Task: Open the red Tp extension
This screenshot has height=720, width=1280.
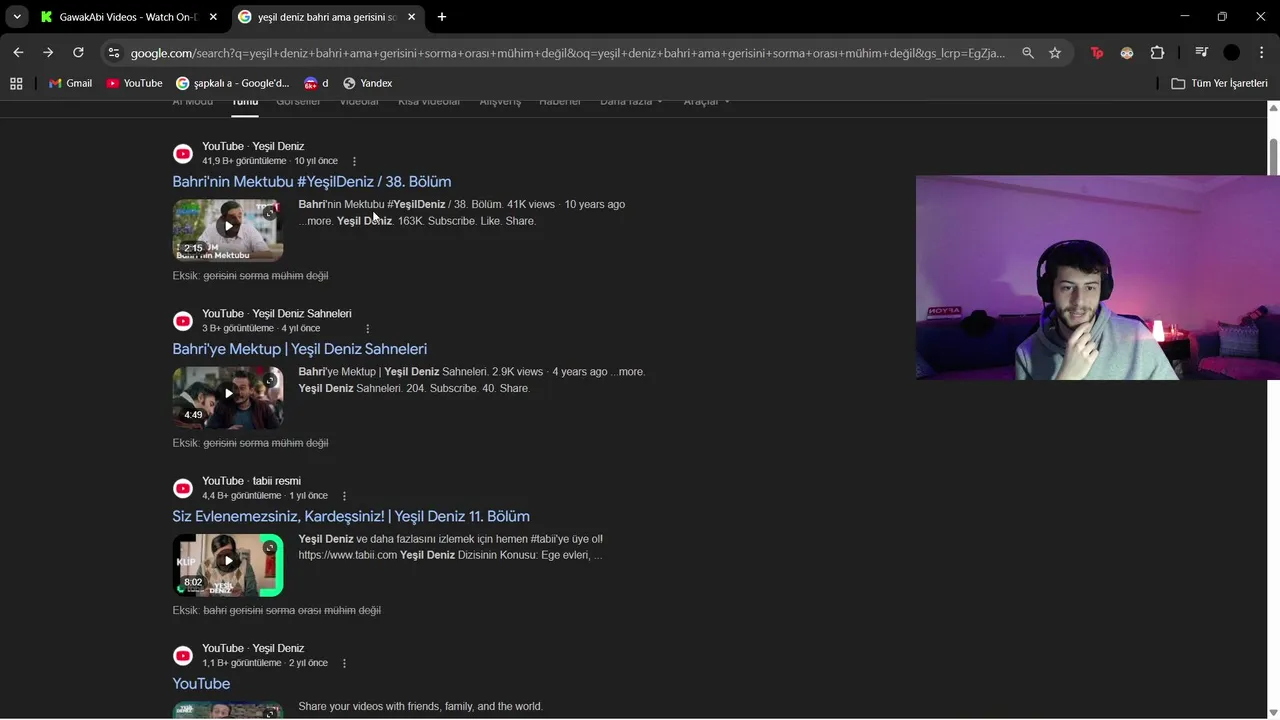Action: [x=1097, y=53]
